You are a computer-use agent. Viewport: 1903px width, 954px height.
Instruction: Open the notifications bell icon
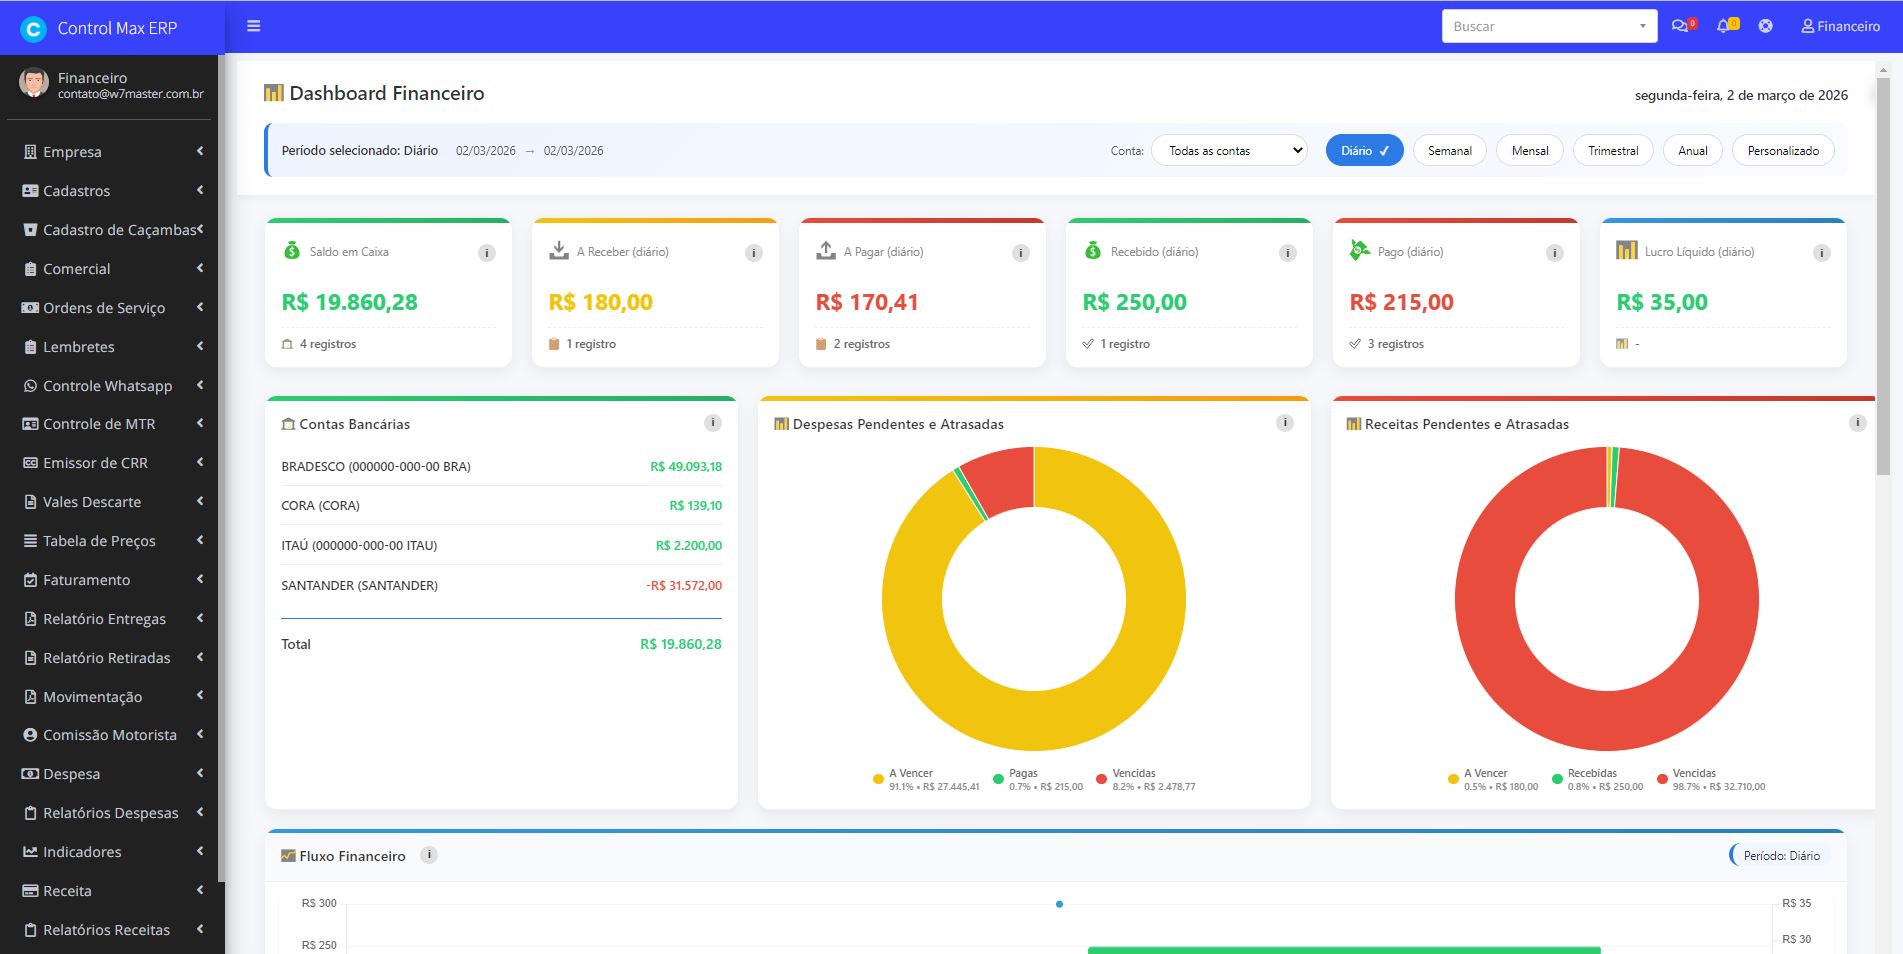pyautogui.click(x=1723, y=25)
